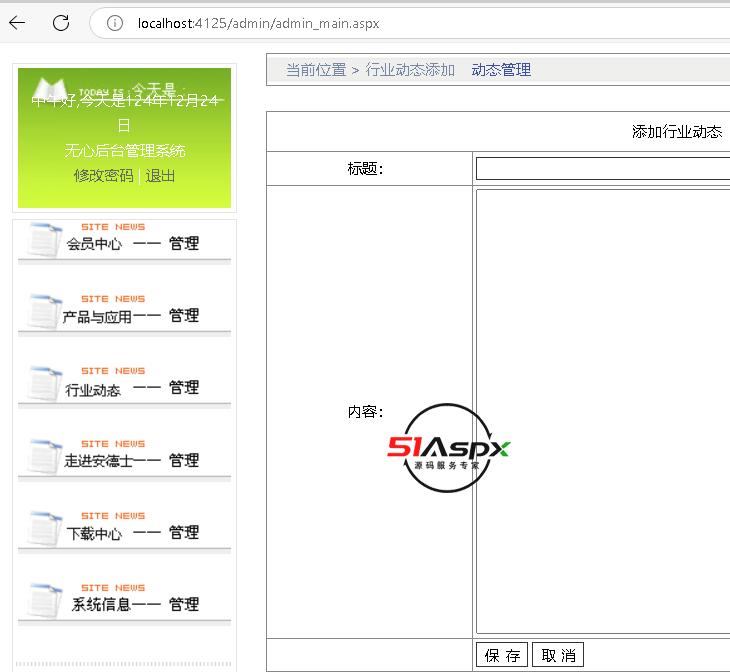This screenshot has height=672, width=730.
Task: Open 会员中心 management menu
Action: 133,244
